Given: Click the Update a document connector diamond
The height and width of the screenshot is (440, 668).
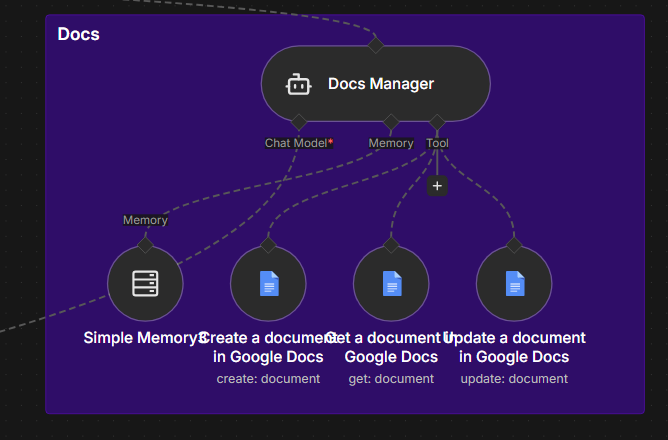Looking at the screenshot, I should [514, 245].
